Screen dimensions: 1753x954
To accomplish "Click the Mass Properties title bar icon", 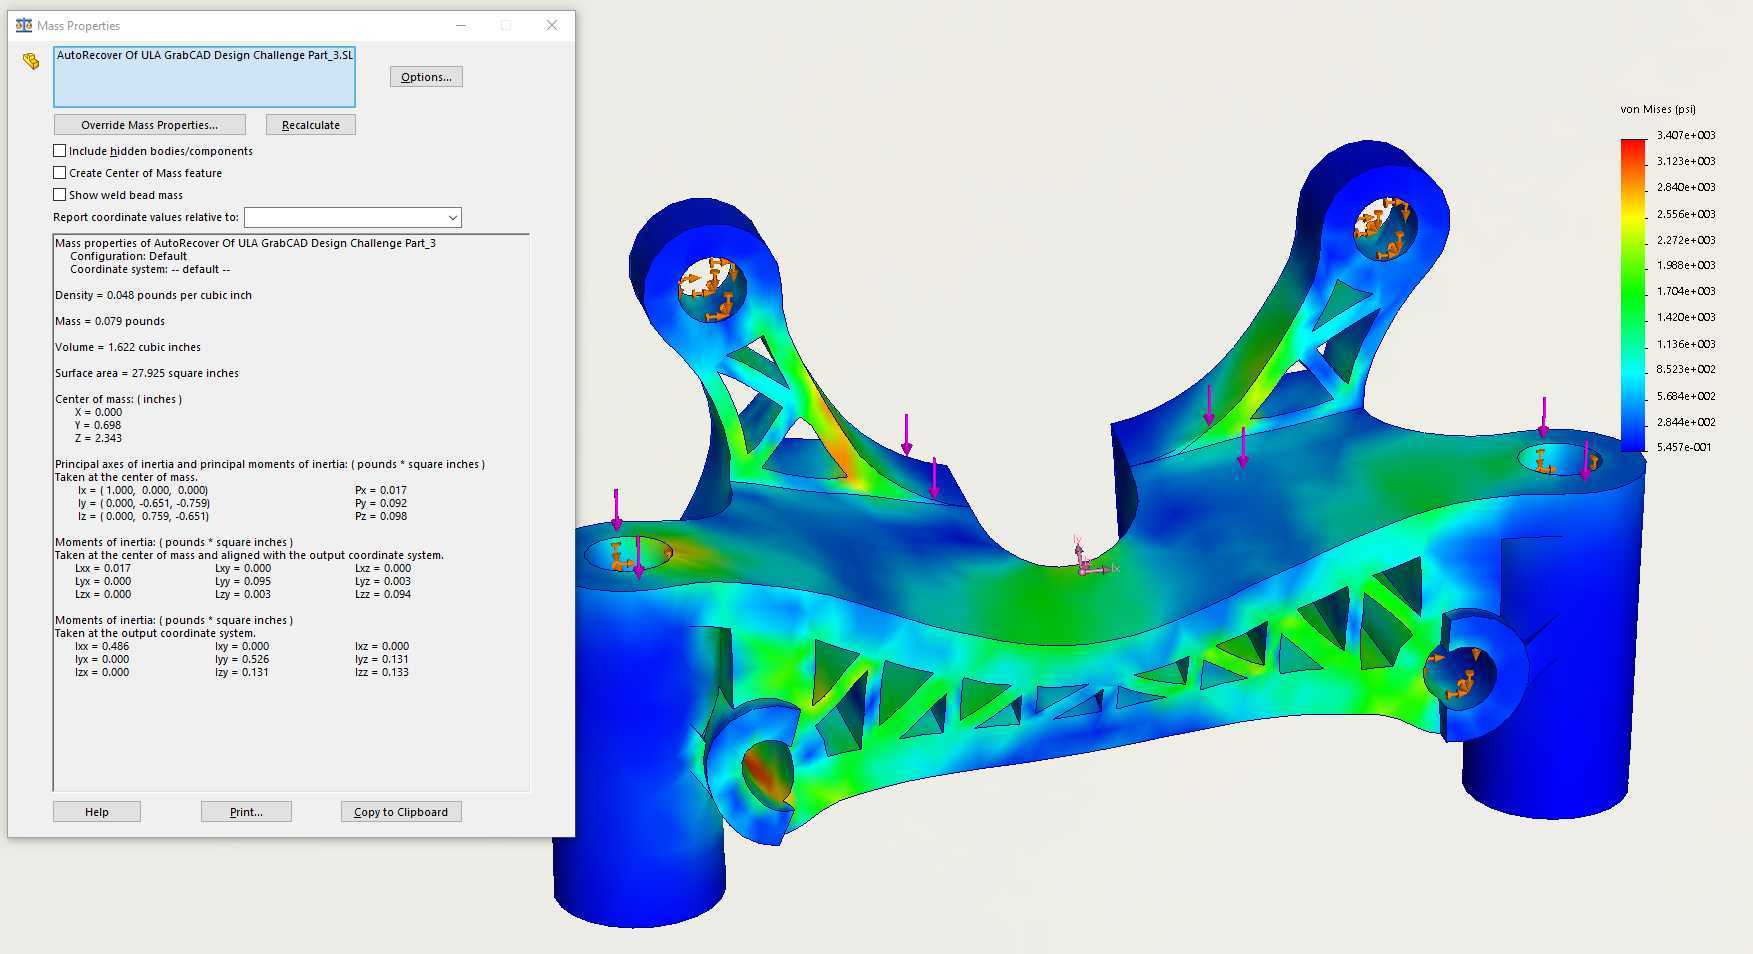I will [x=24, y=25].
